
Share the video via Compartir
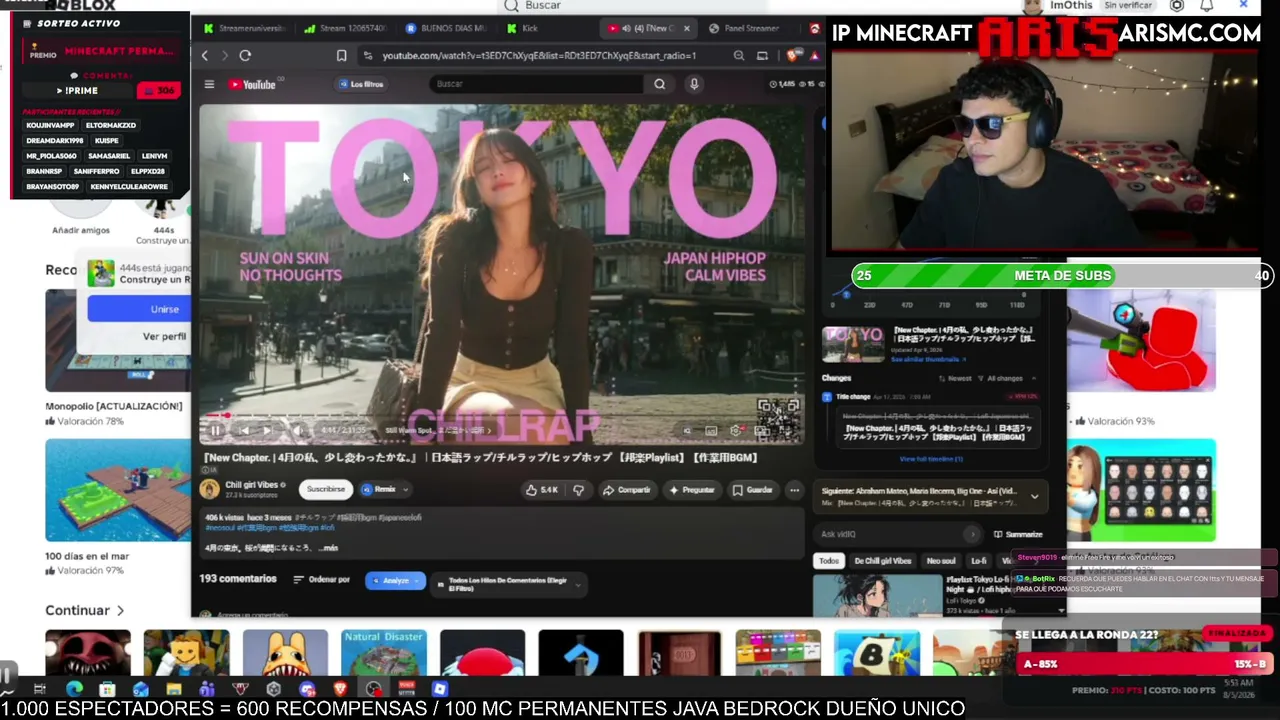(627, 490)
